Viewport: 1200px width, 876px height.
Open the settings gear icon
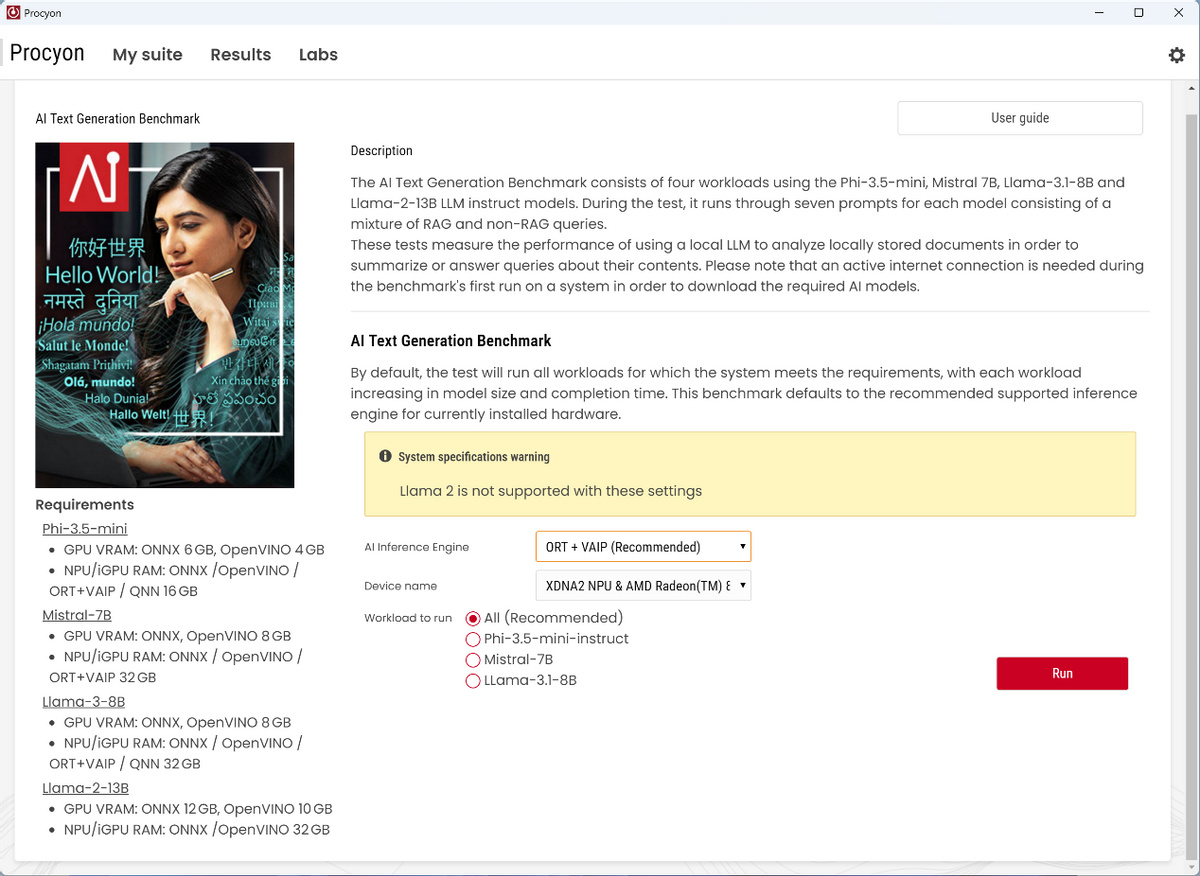[1176, 55]
